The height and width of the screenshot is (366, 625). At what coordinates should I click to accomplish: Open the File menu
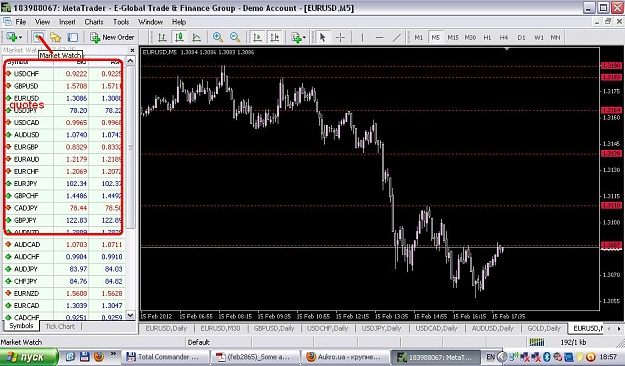point(20,22)
